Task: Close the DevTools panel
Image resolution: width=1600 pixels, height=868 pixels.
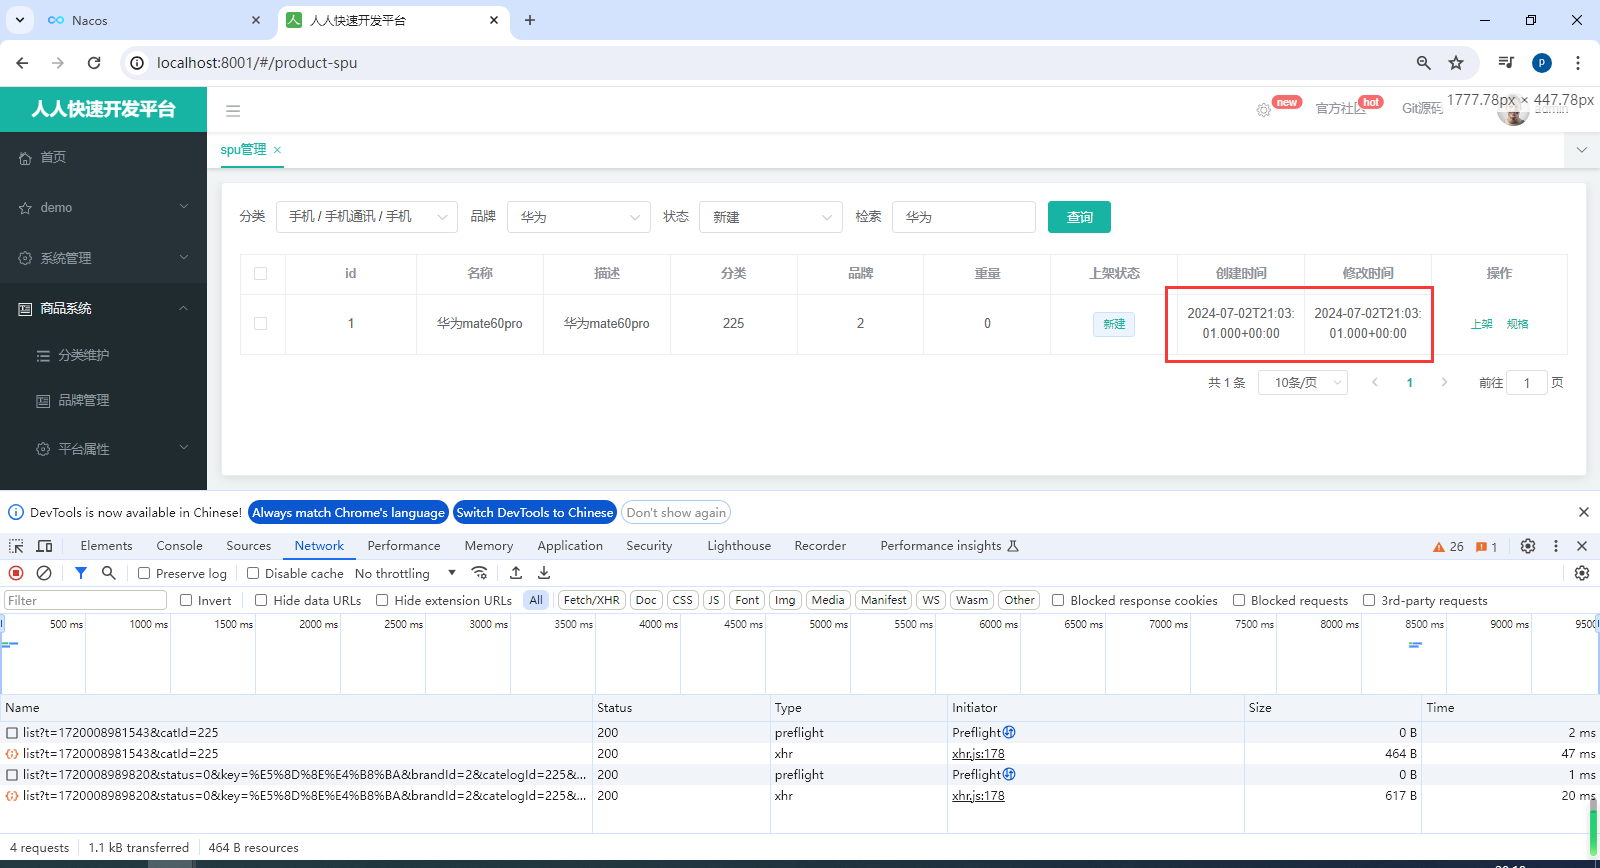Action: 1582,546
